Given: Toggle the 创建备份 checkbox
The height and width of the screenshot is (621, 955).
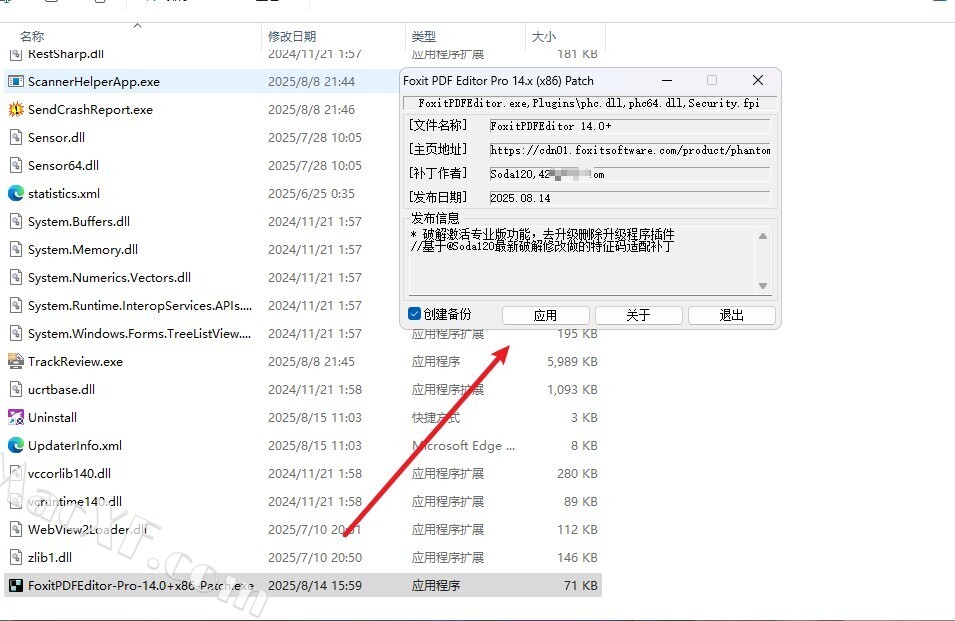Looking at the screenshot, I should coord(415,314).
